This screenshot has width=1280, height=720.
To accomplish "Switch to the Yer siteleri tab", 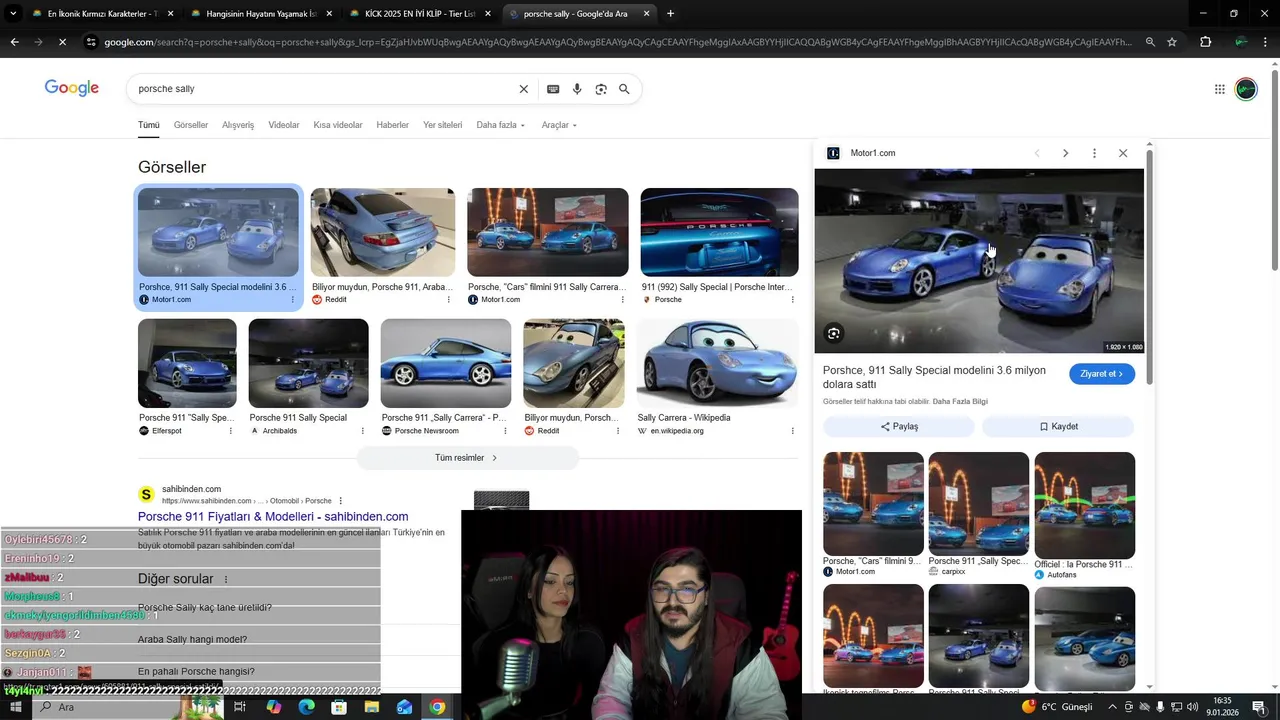I will pos(443,125).
